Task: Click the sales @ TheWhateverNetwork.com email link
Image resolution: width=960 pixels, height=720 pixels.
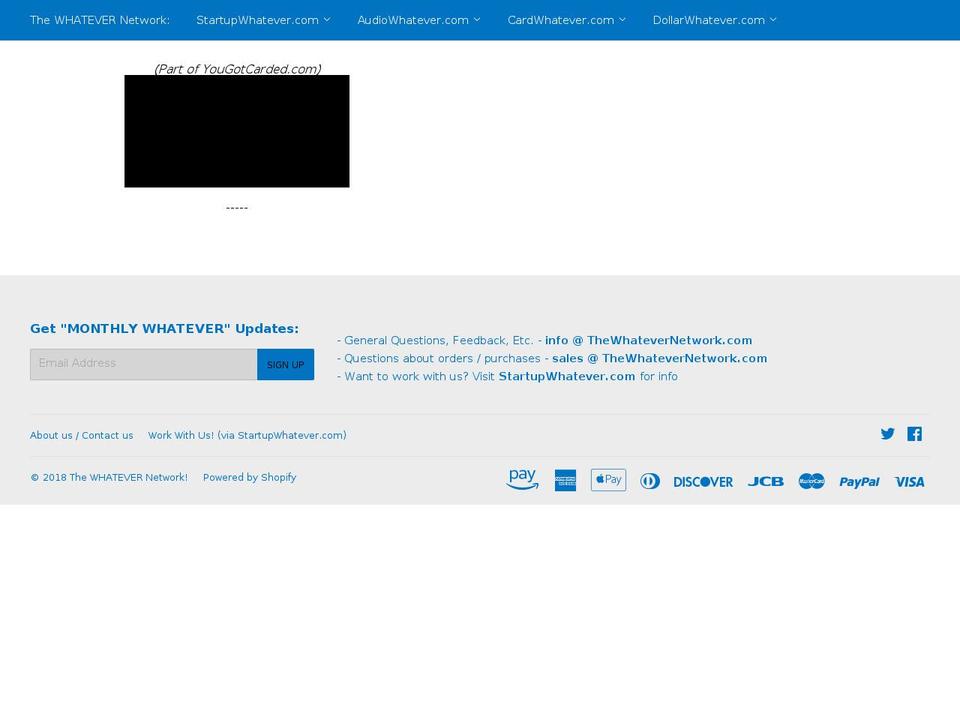Action: pos(659,359)
